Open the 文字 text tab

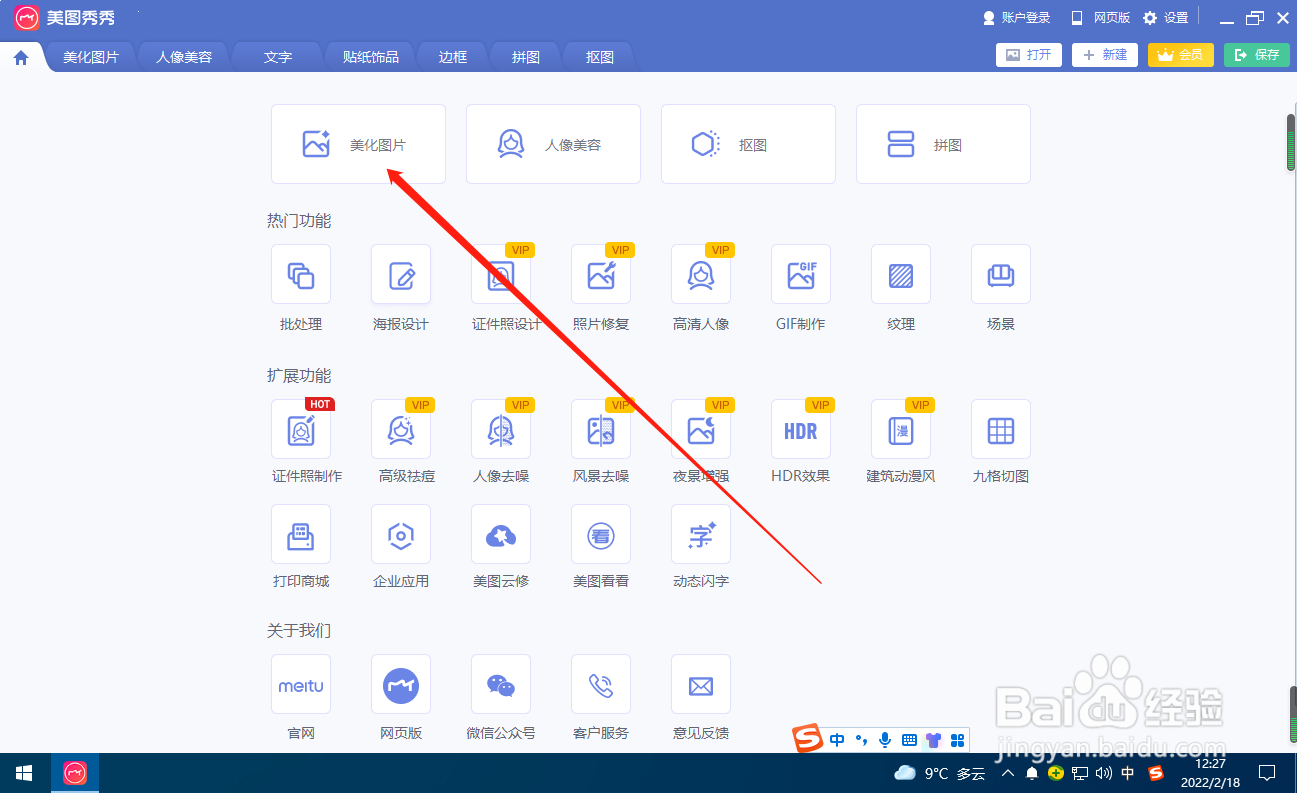point(276,57)
